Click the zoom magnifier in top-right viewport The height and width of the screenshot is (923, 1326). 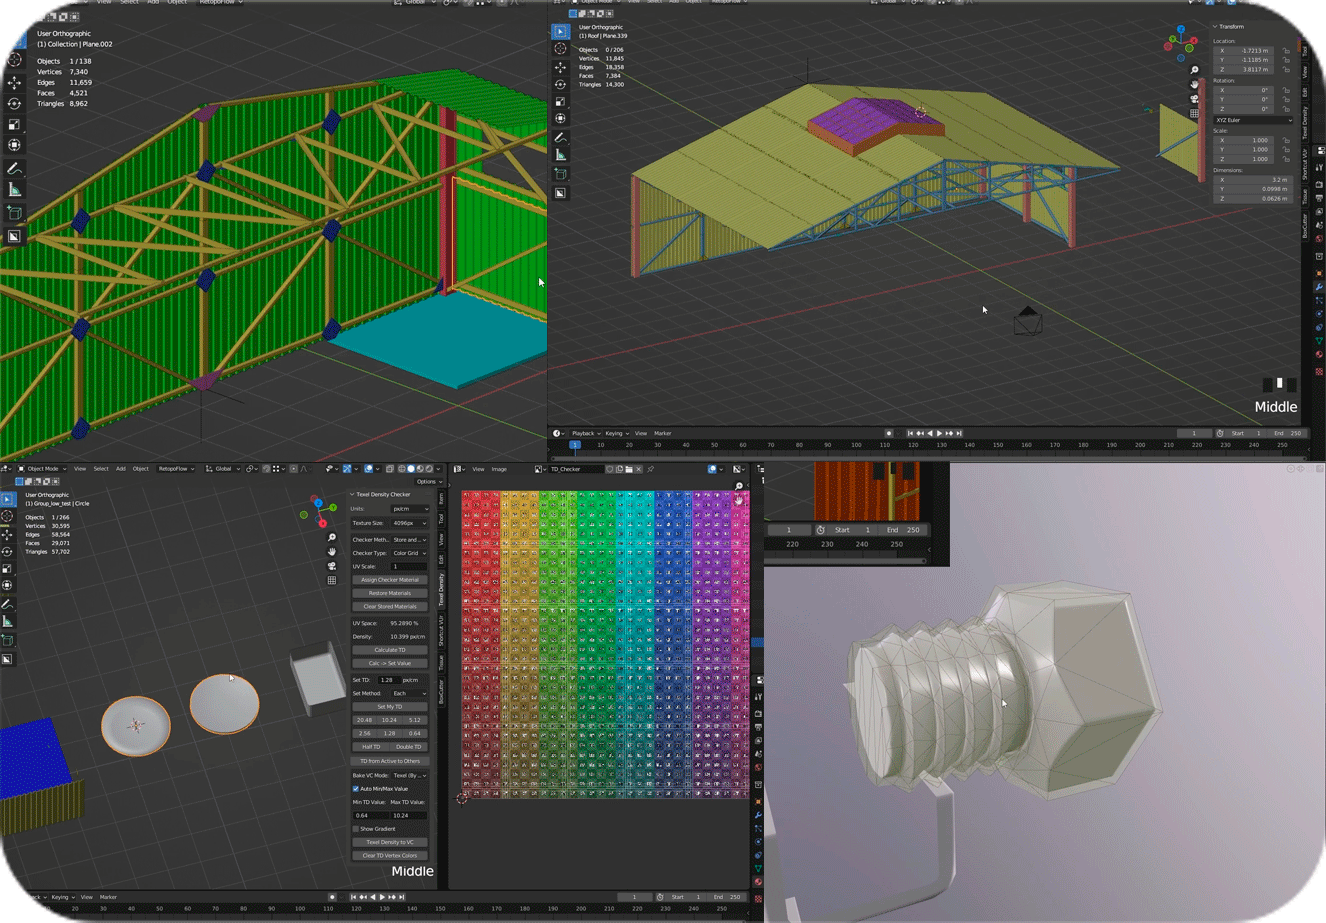(1194, 70)
